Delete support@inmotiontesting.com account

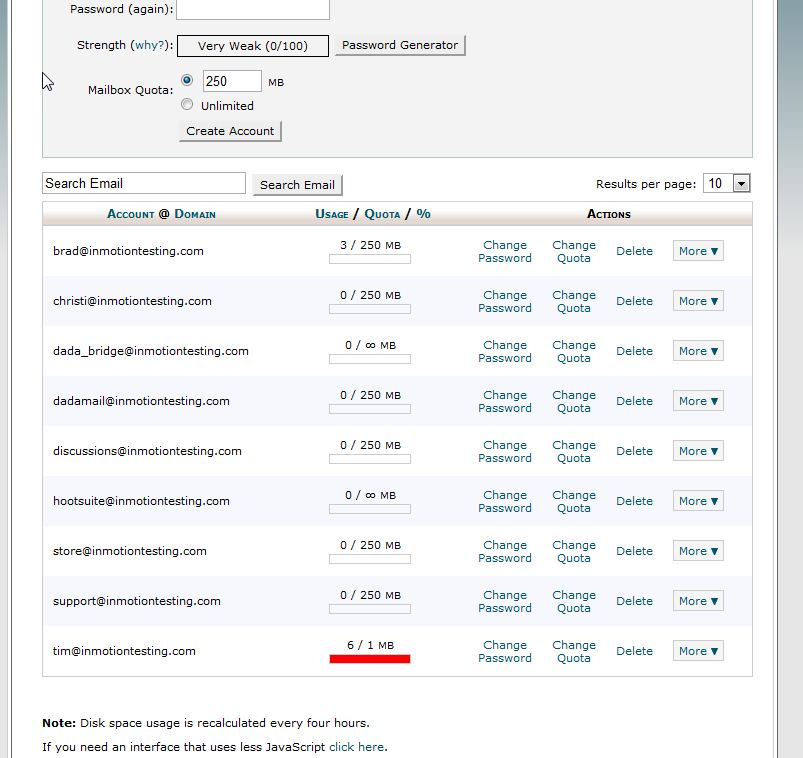634,601
